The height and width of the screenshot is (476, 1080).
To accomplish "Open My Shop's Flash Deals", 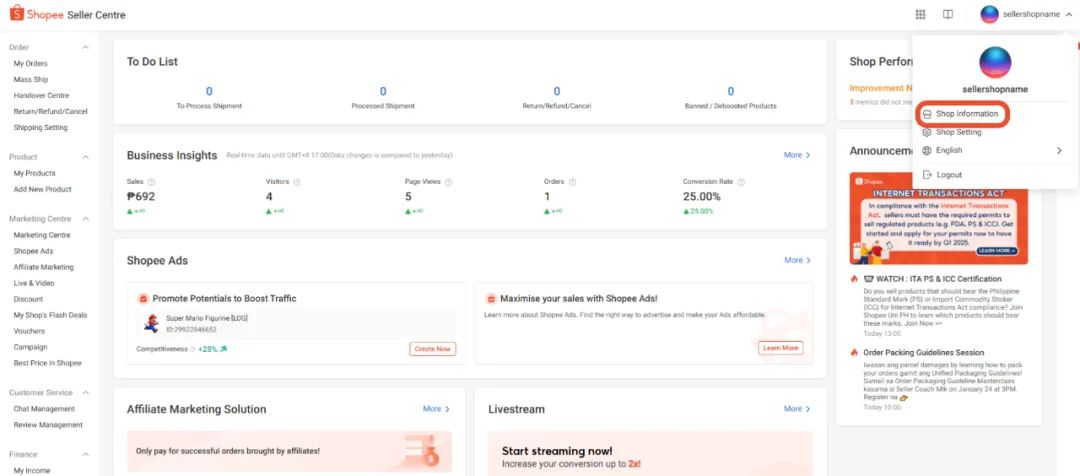I will [x=50, y=315].
